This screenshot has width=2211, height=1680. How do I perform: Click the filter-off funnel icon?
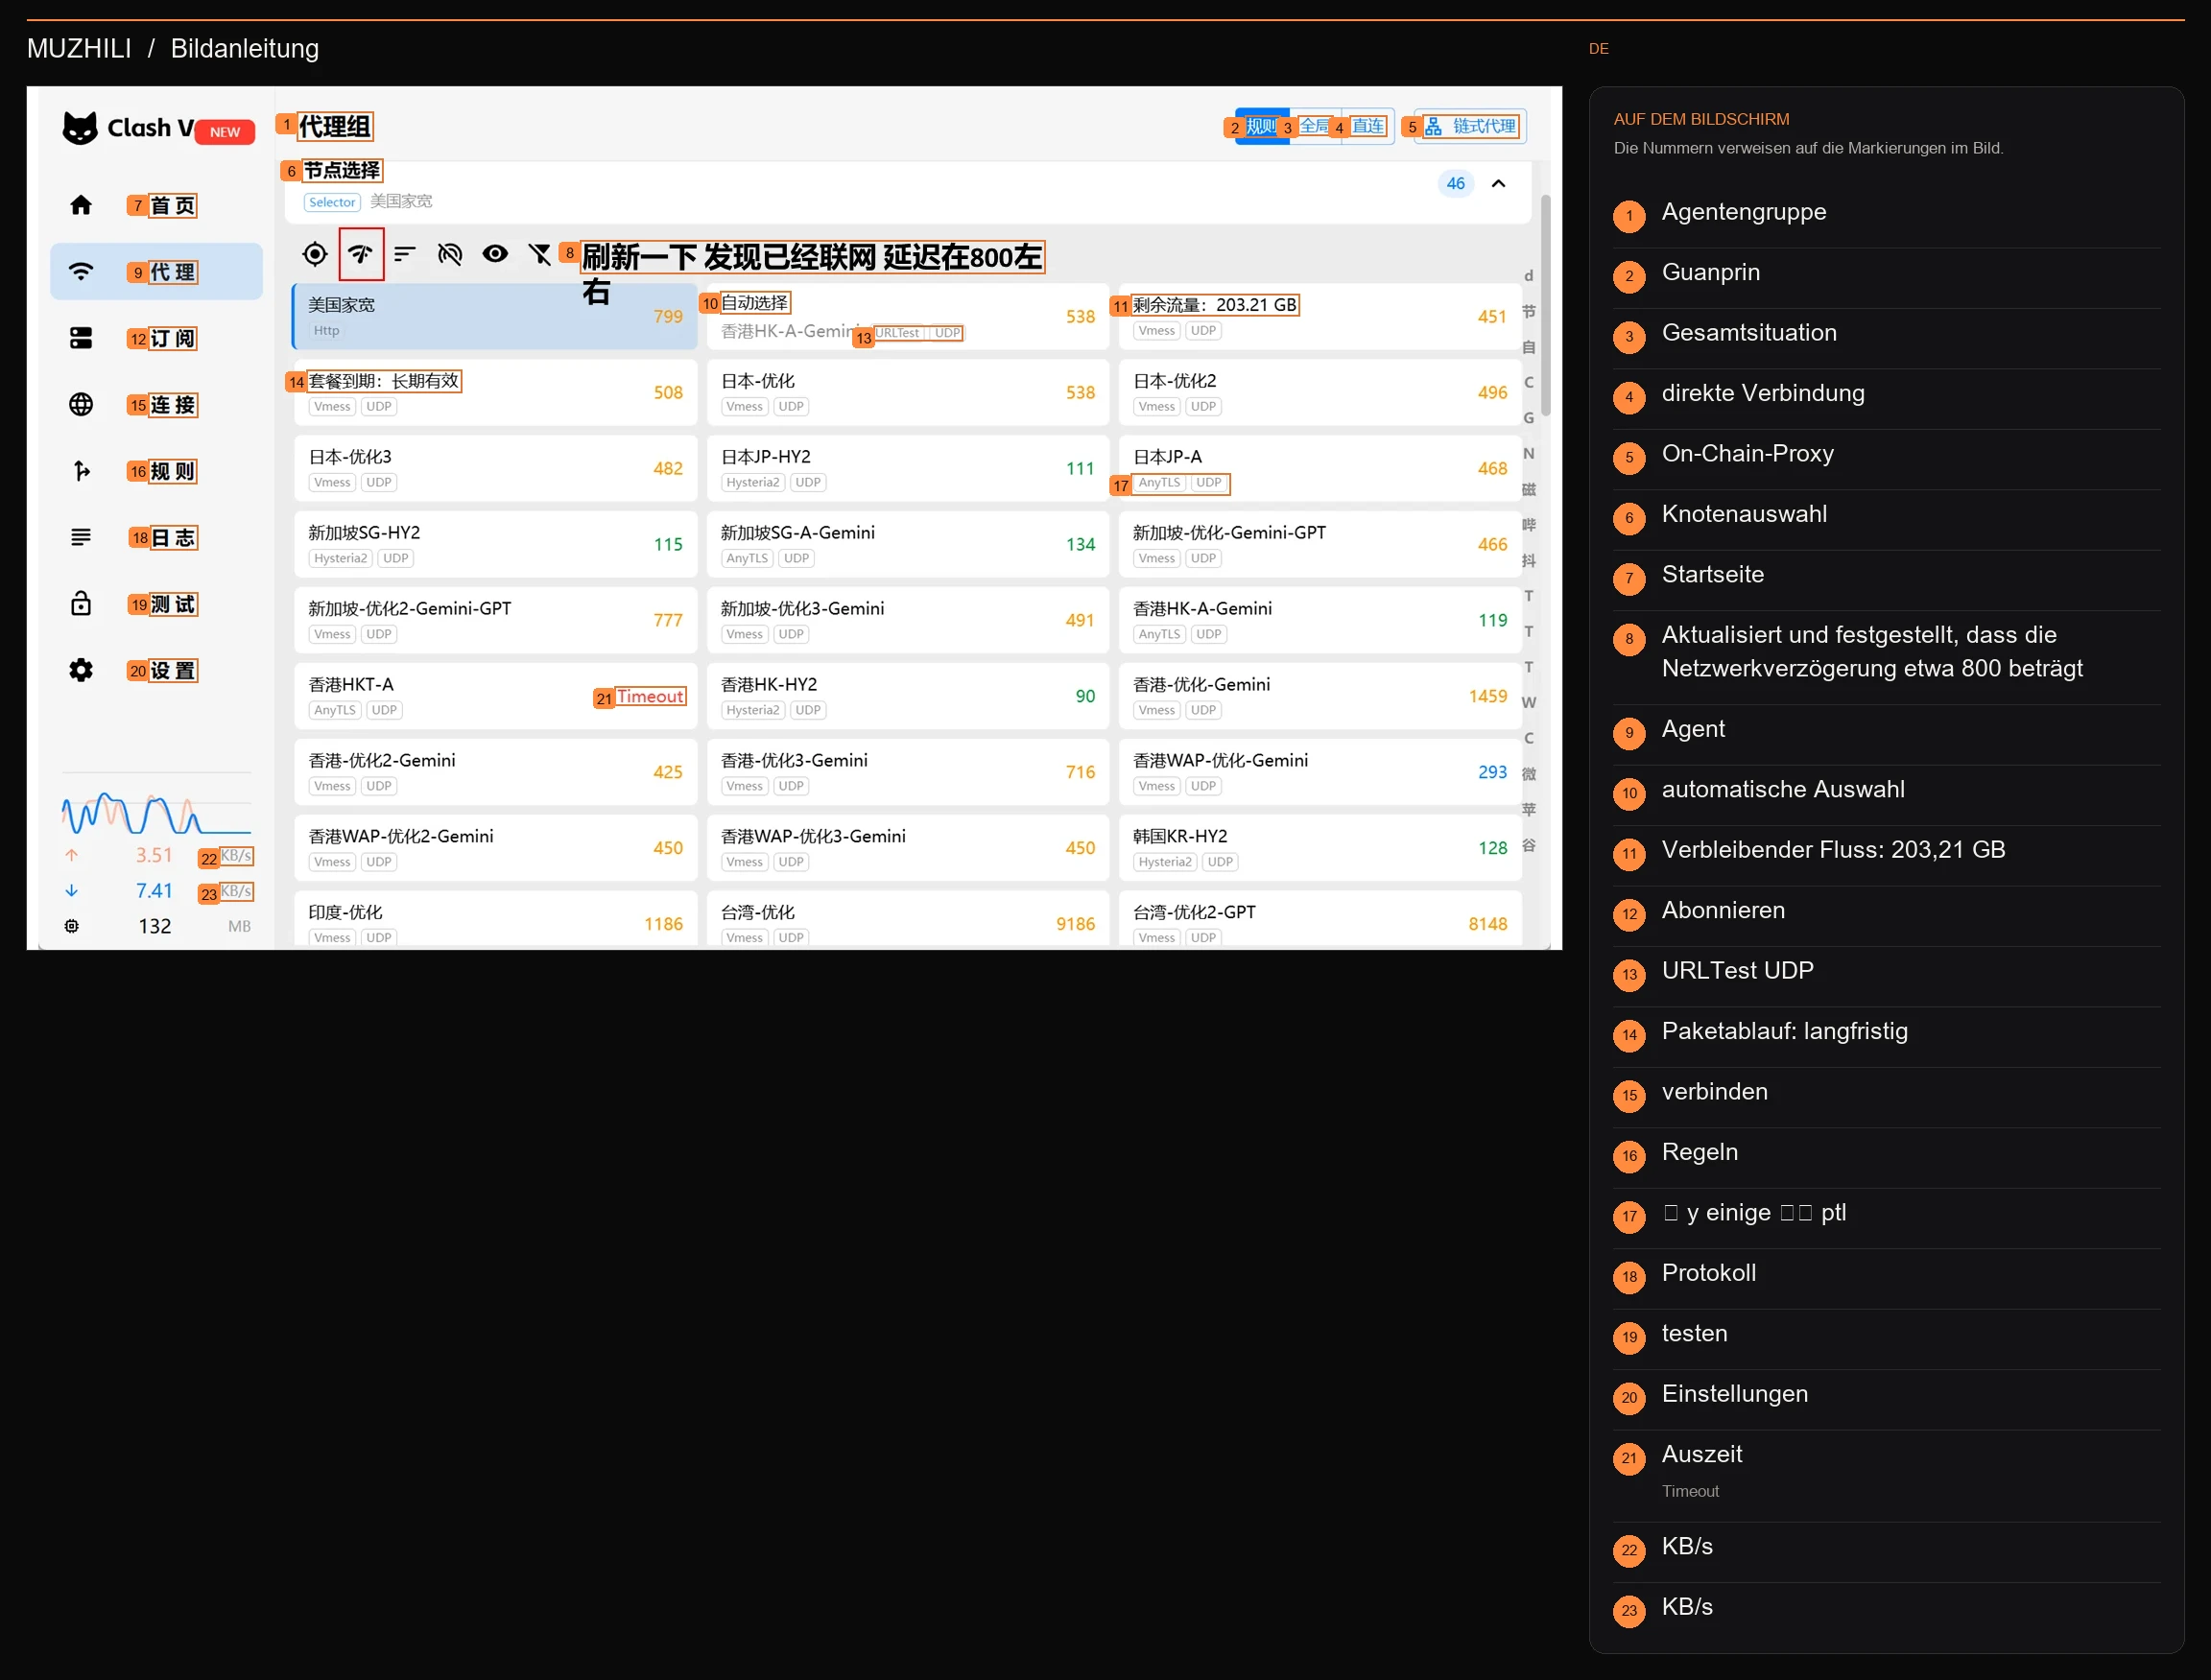coord(540,254)
